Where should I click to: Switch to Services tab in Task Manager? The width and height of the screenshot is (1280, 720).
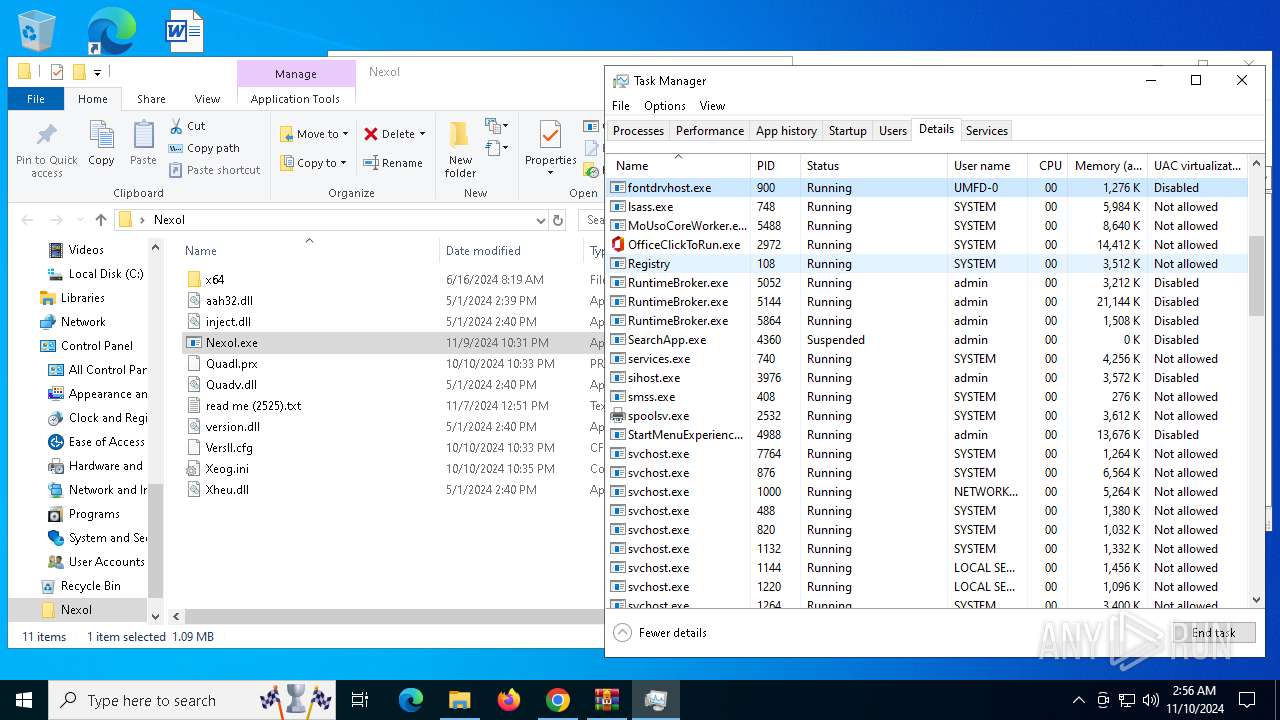pyautogui.click(x=987, y=131)
